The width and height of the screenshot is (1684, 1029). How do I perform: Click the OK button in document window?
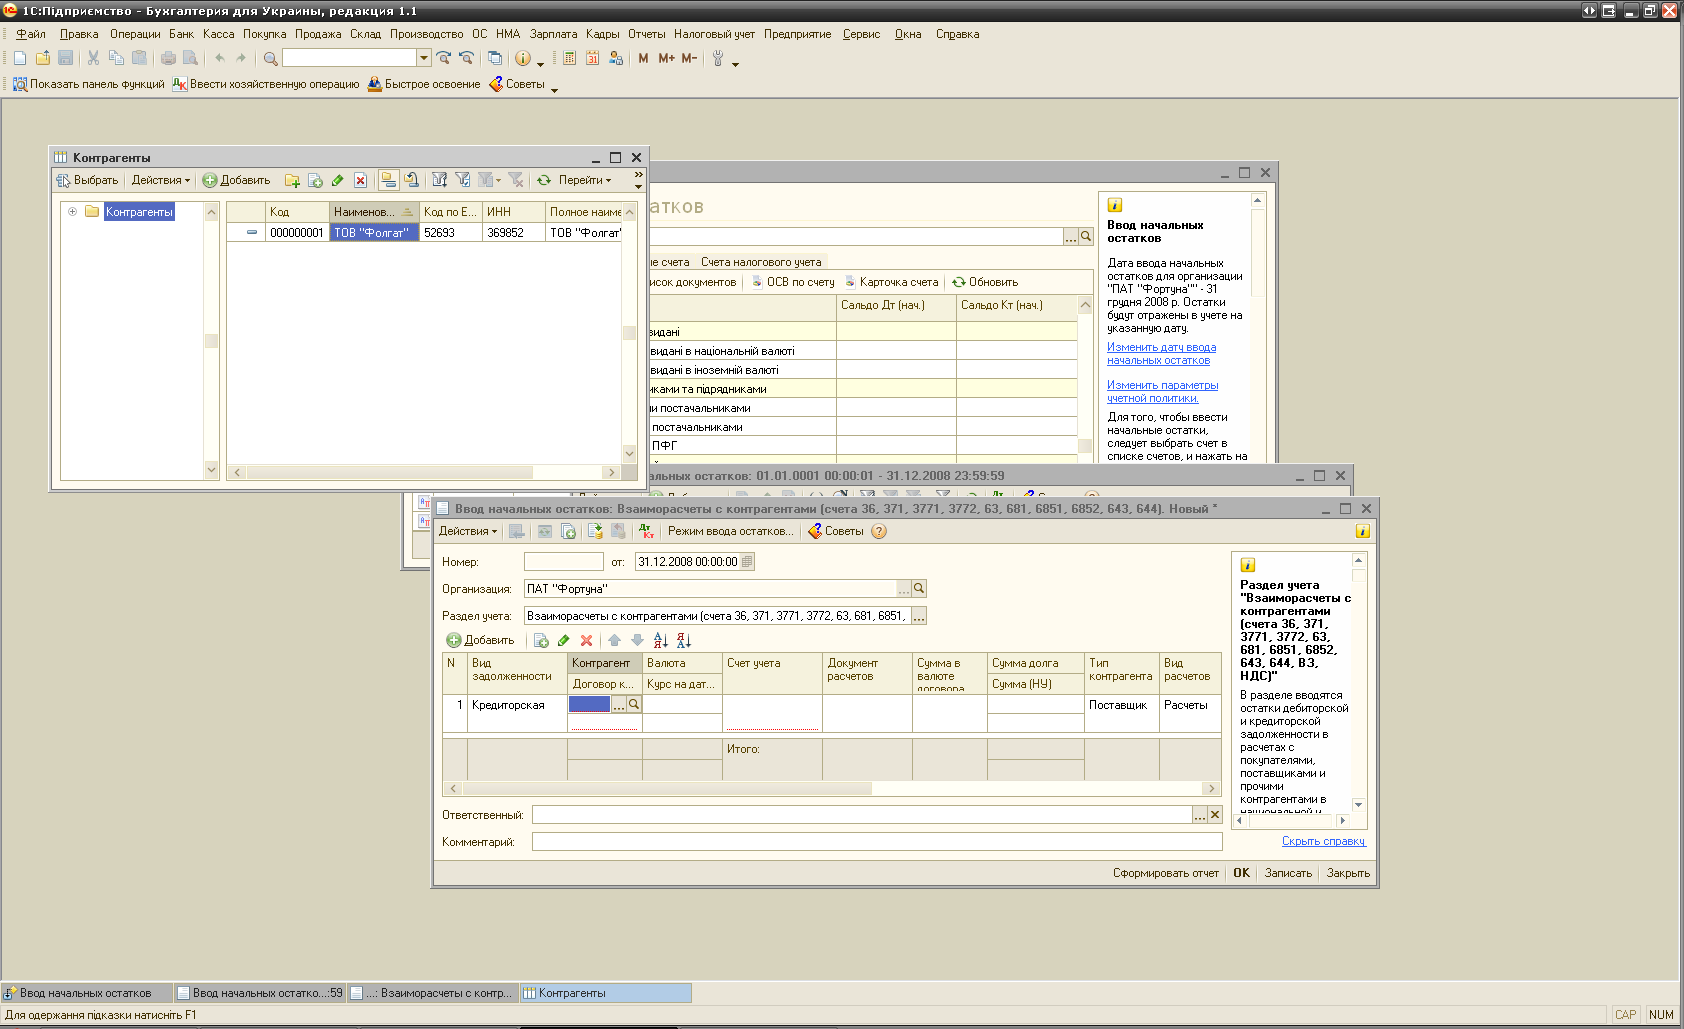click(x=1241, y=873)
